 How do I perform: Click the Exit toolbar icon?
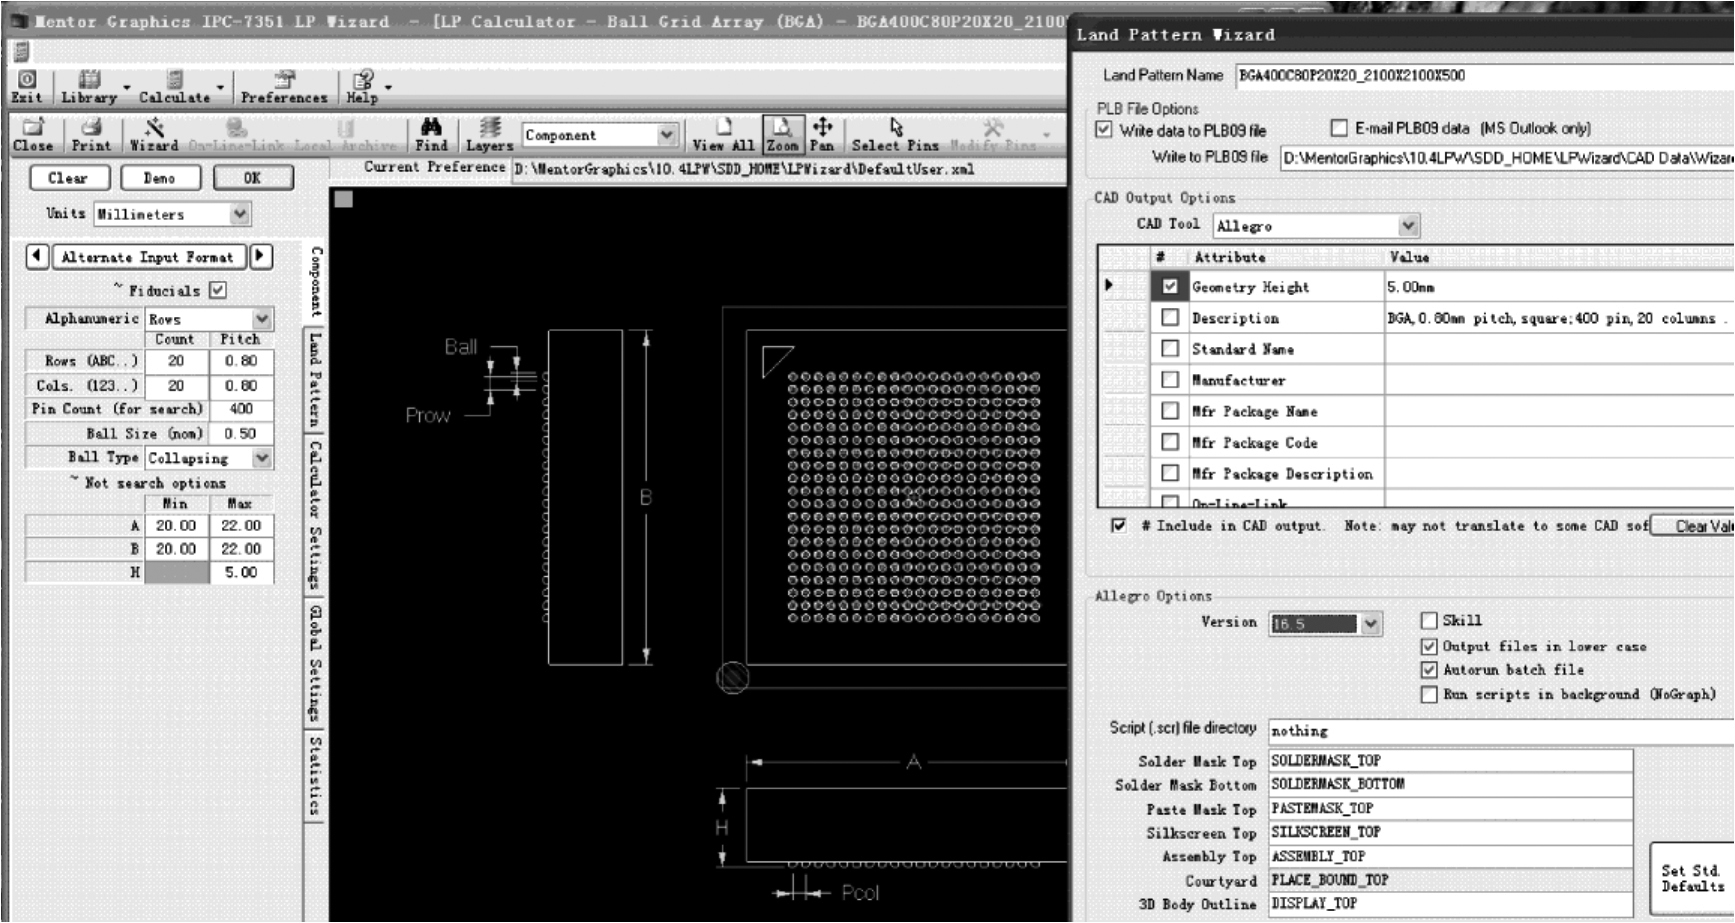pos(27,86)
